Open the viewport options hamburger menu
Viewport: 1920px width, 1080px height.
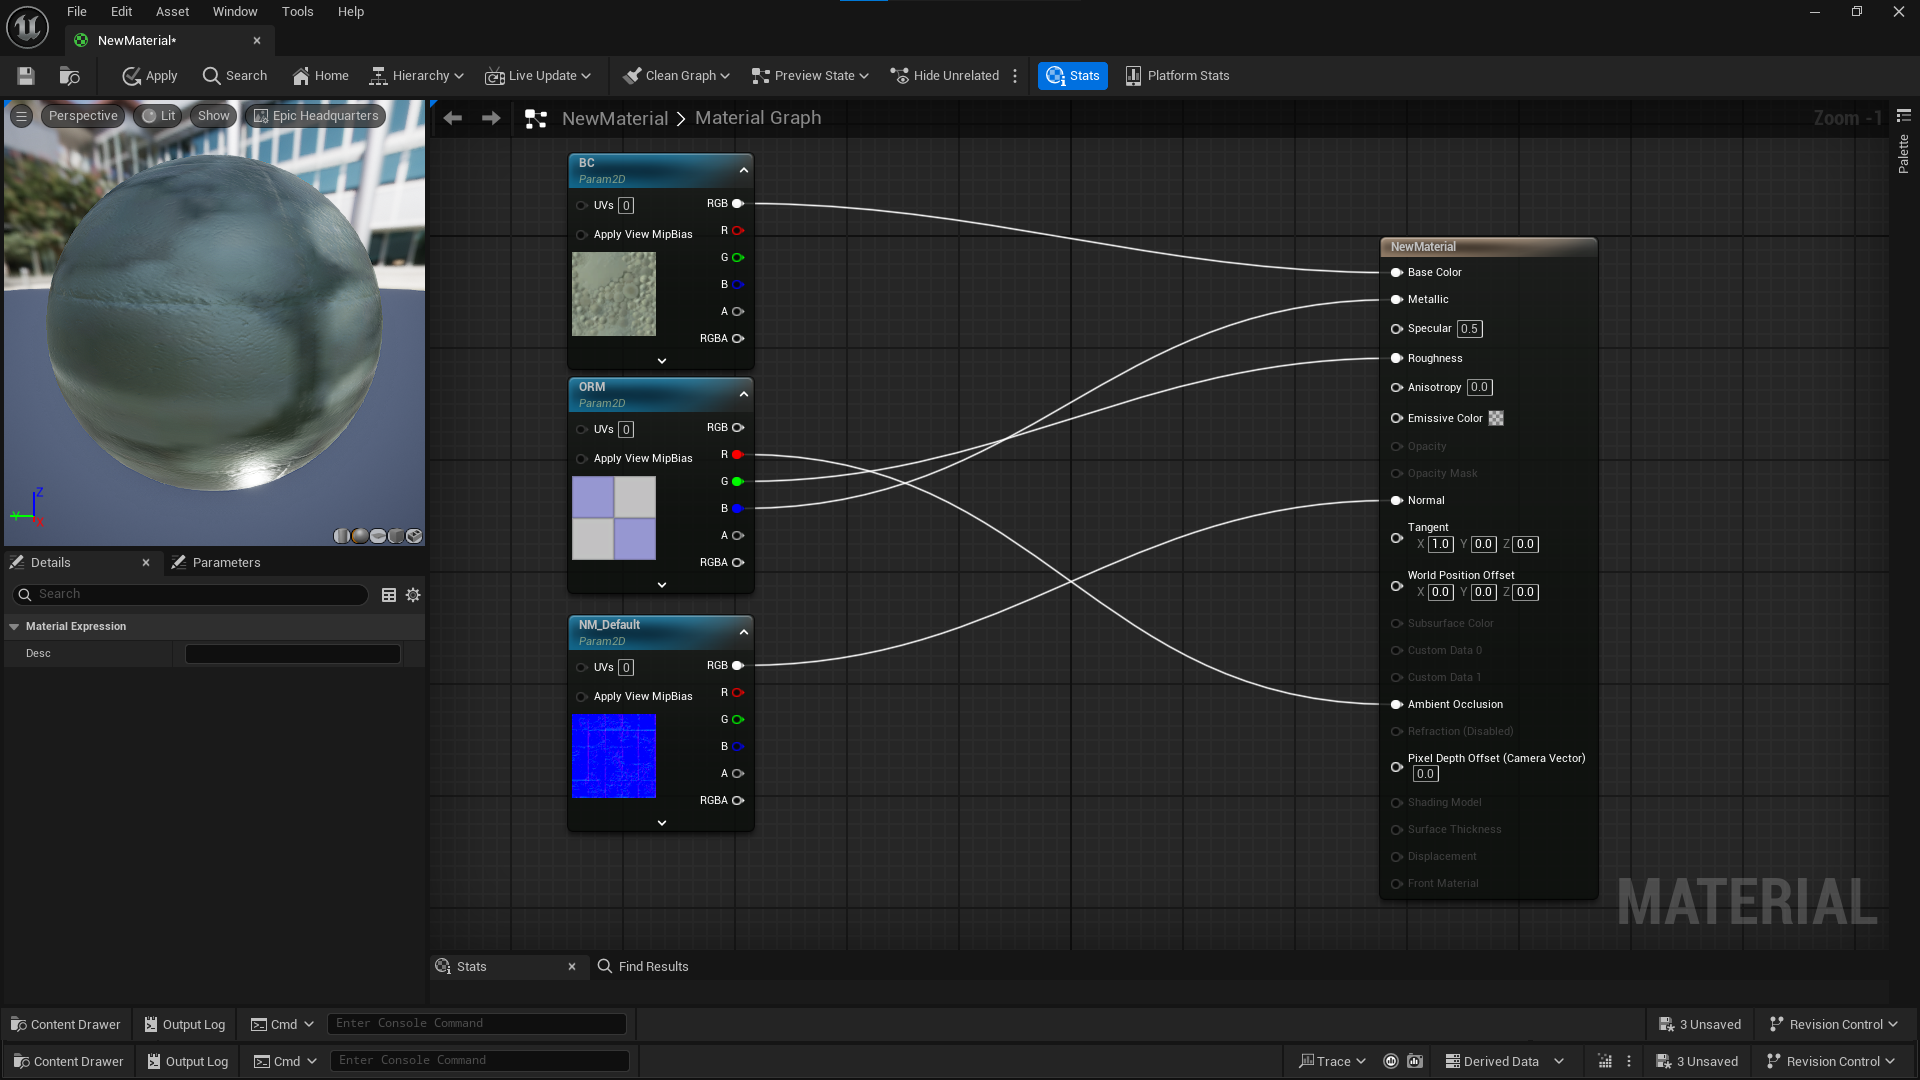pyautogui.click(x=21, y=116)
